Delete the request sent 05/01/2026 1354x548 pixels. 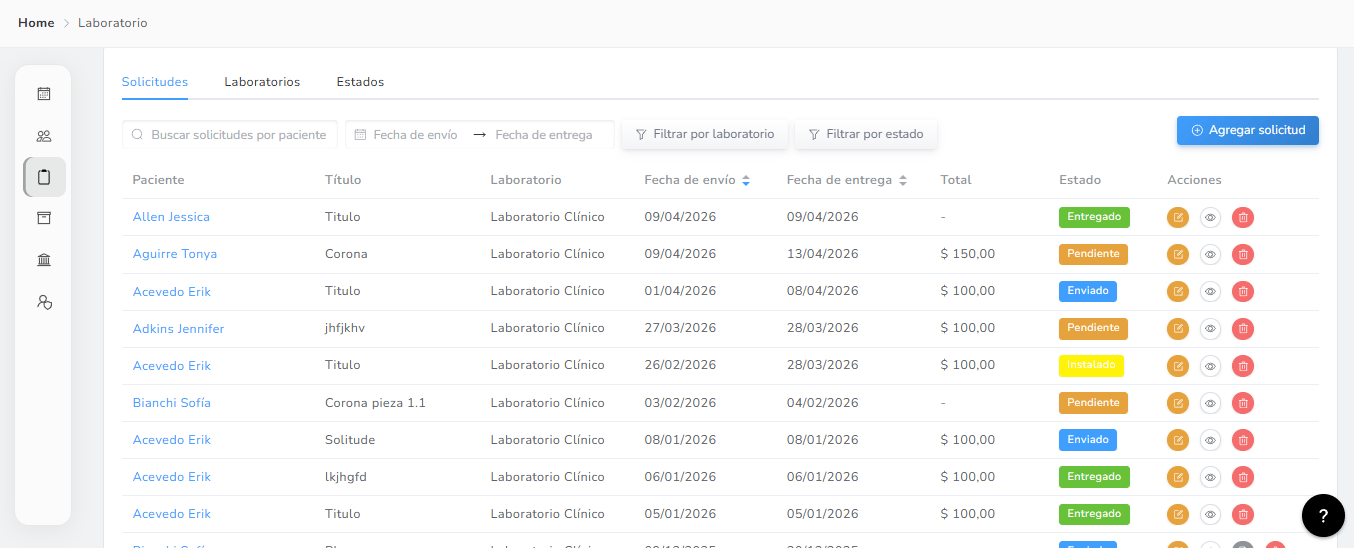[1242, 514]
